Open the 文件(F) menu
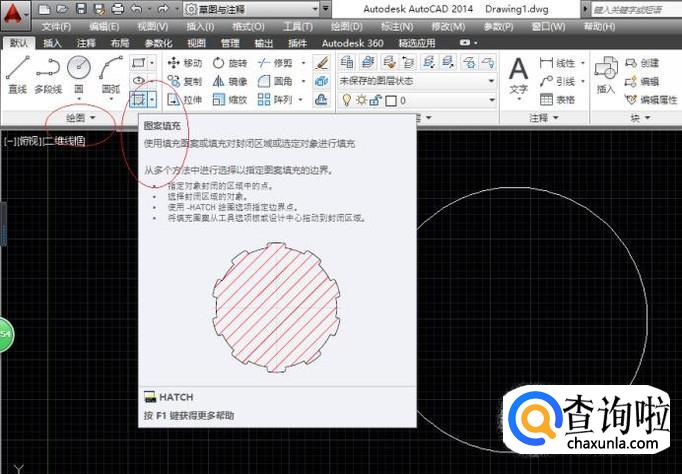Viewport: 682px width, 474px height. click(57, 26)
